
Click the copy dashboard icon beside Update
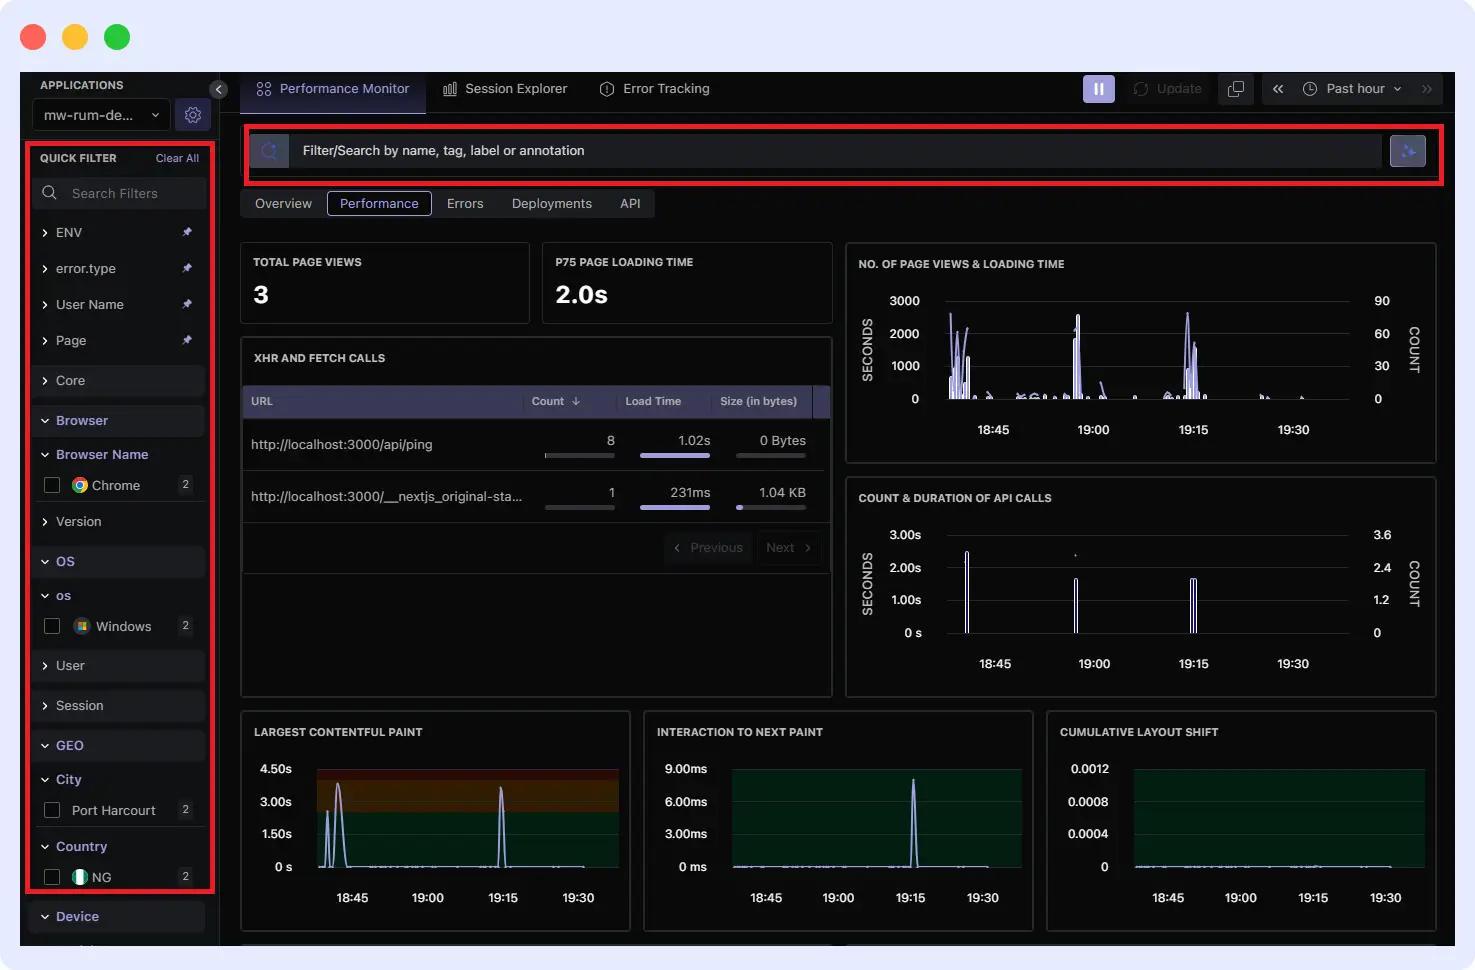click(x=1235, y=89)
